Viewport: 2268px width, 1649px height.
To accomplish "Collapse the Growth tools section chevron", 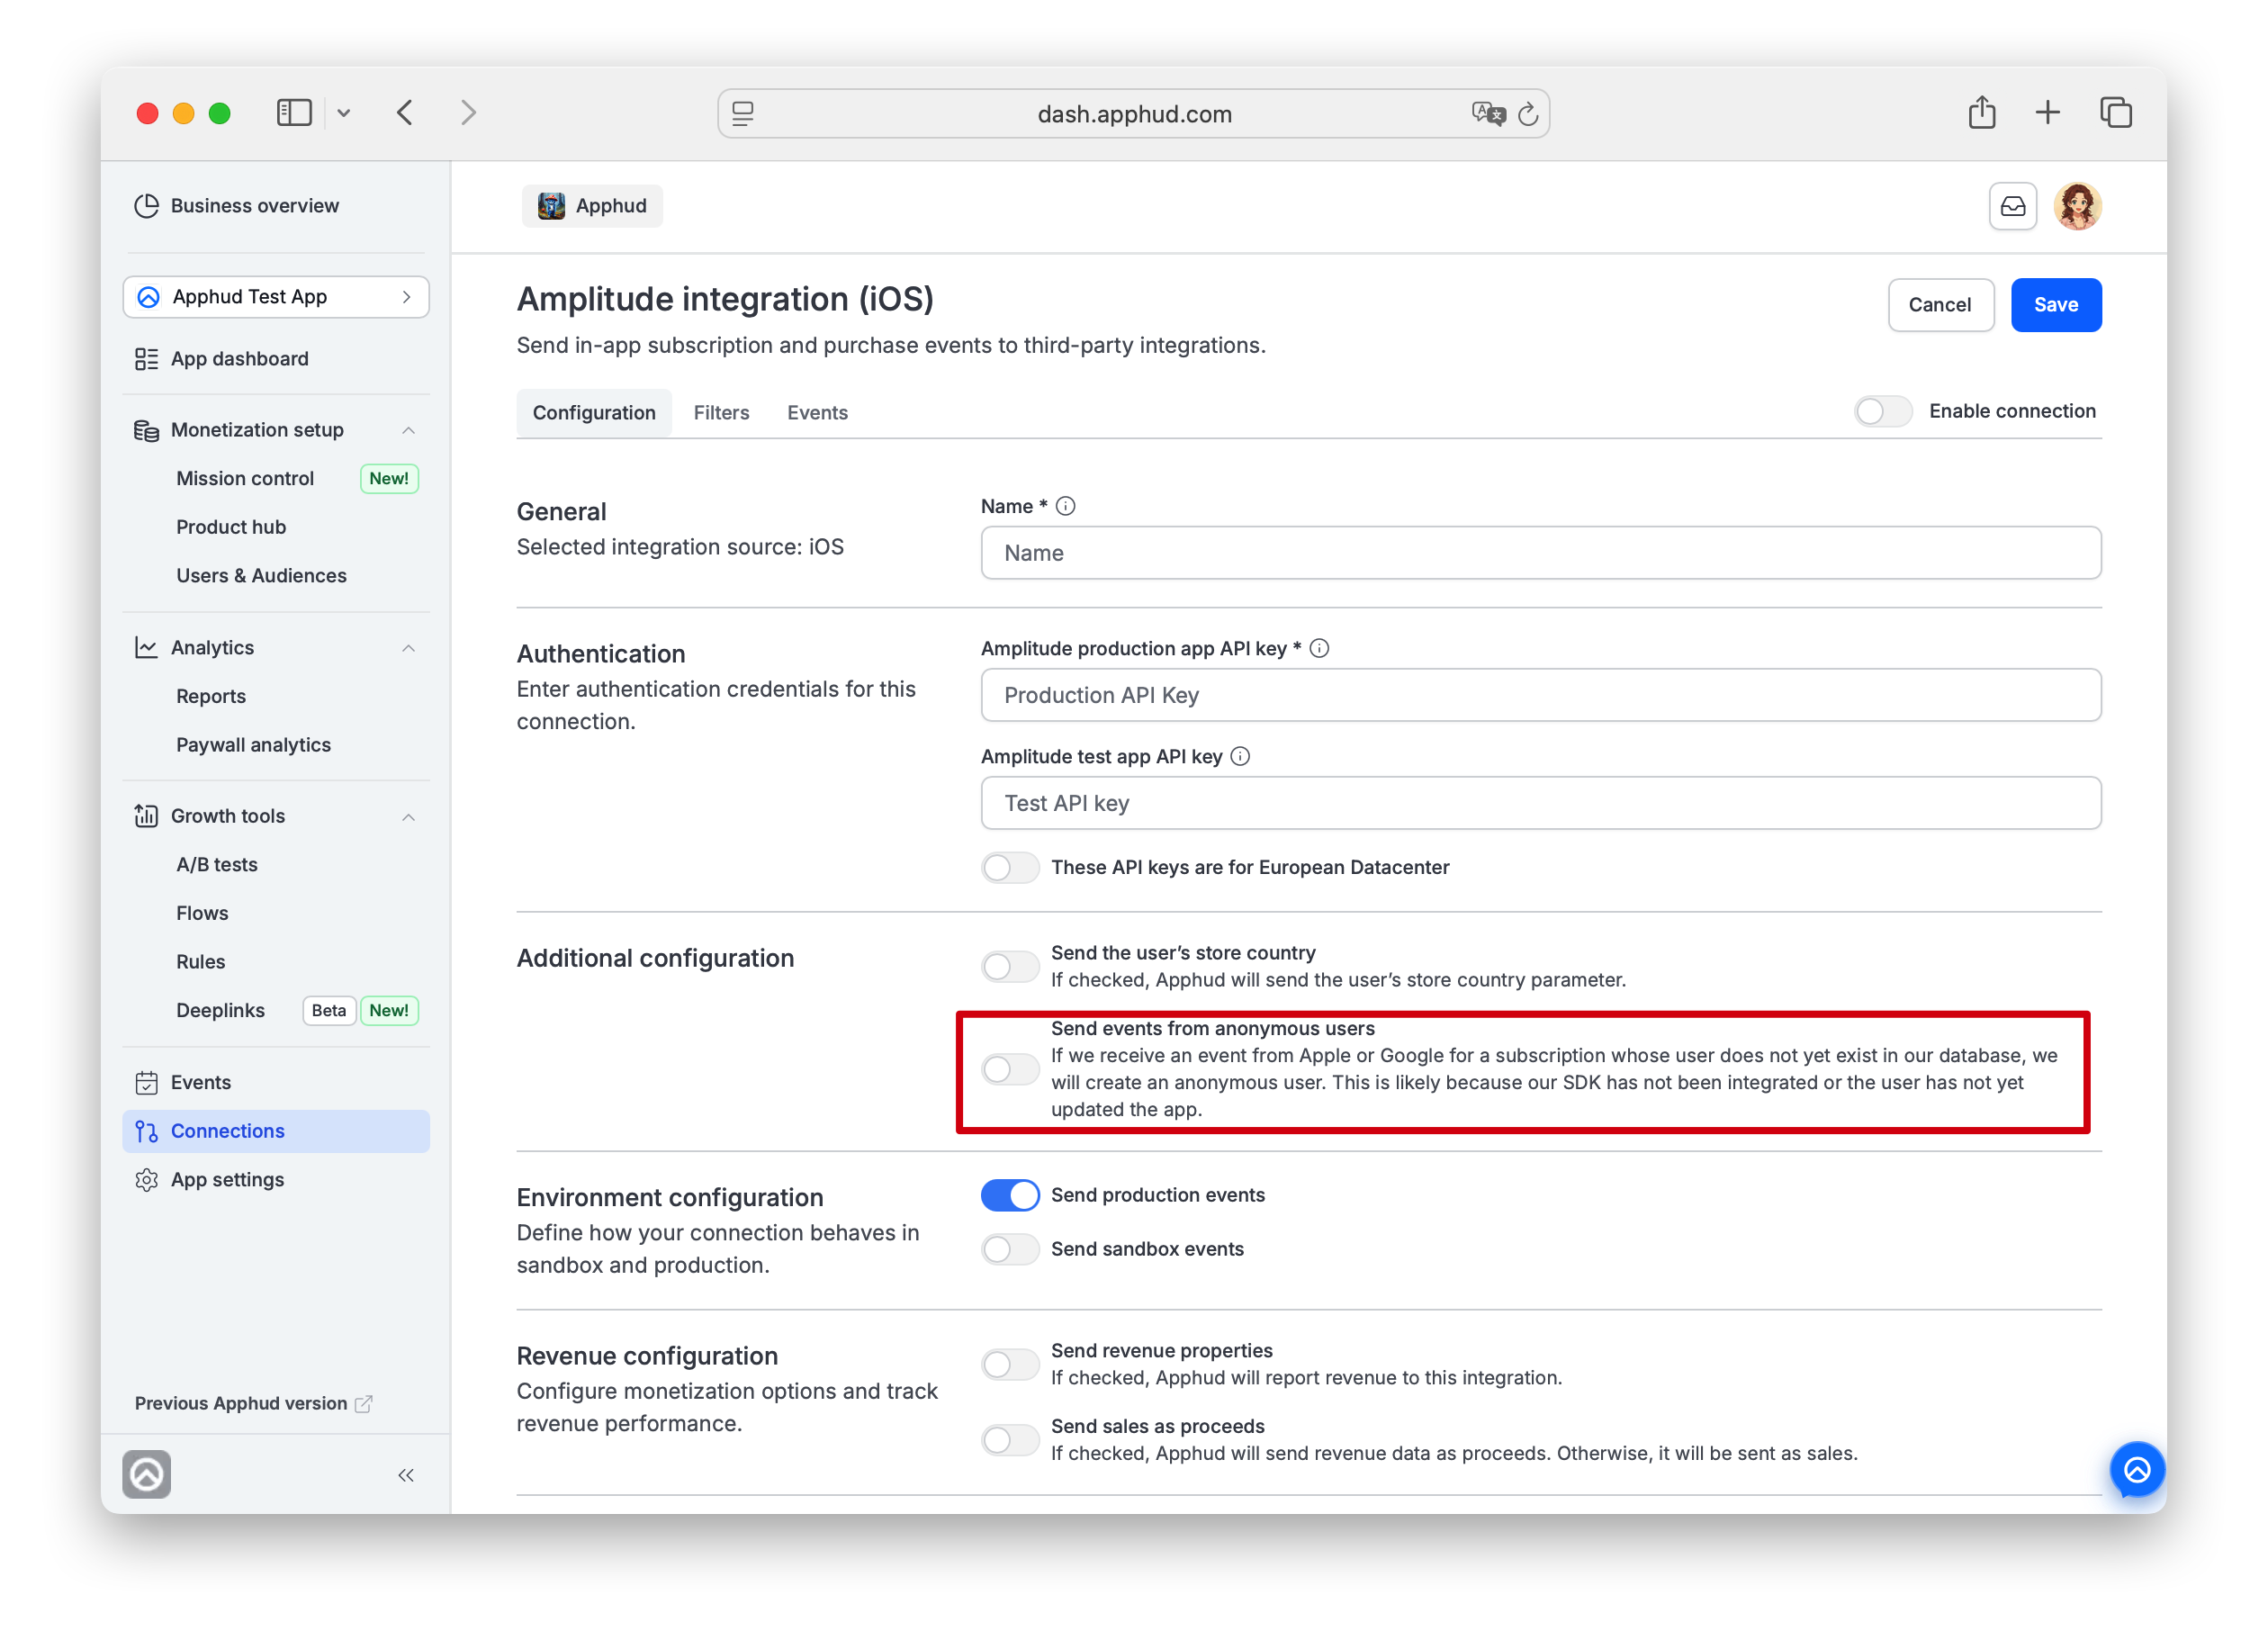I will tap(408, 817).
